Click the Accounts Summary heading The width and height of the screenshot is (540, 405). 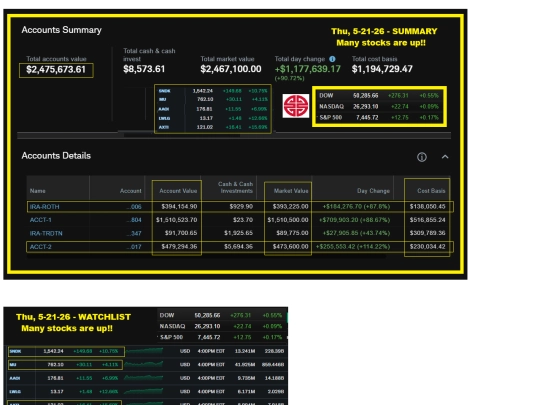tap(61, 30)
